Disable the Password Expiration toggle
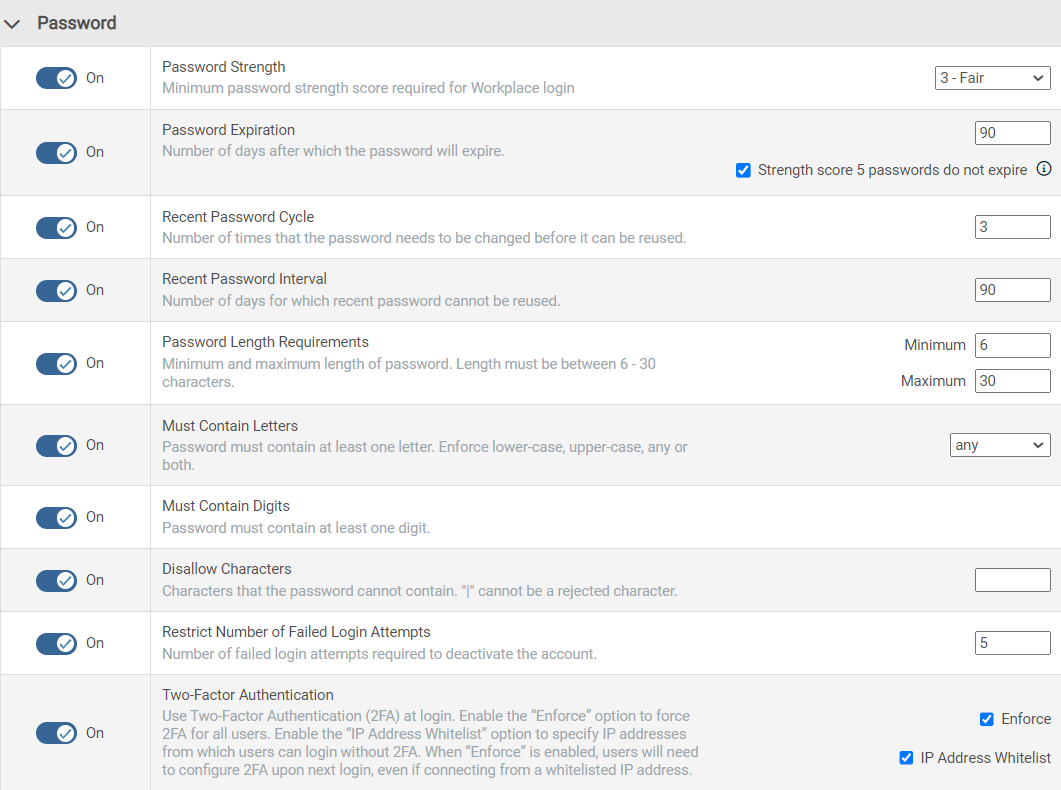This screenshot has width=1061, height=790. [56, 152]
